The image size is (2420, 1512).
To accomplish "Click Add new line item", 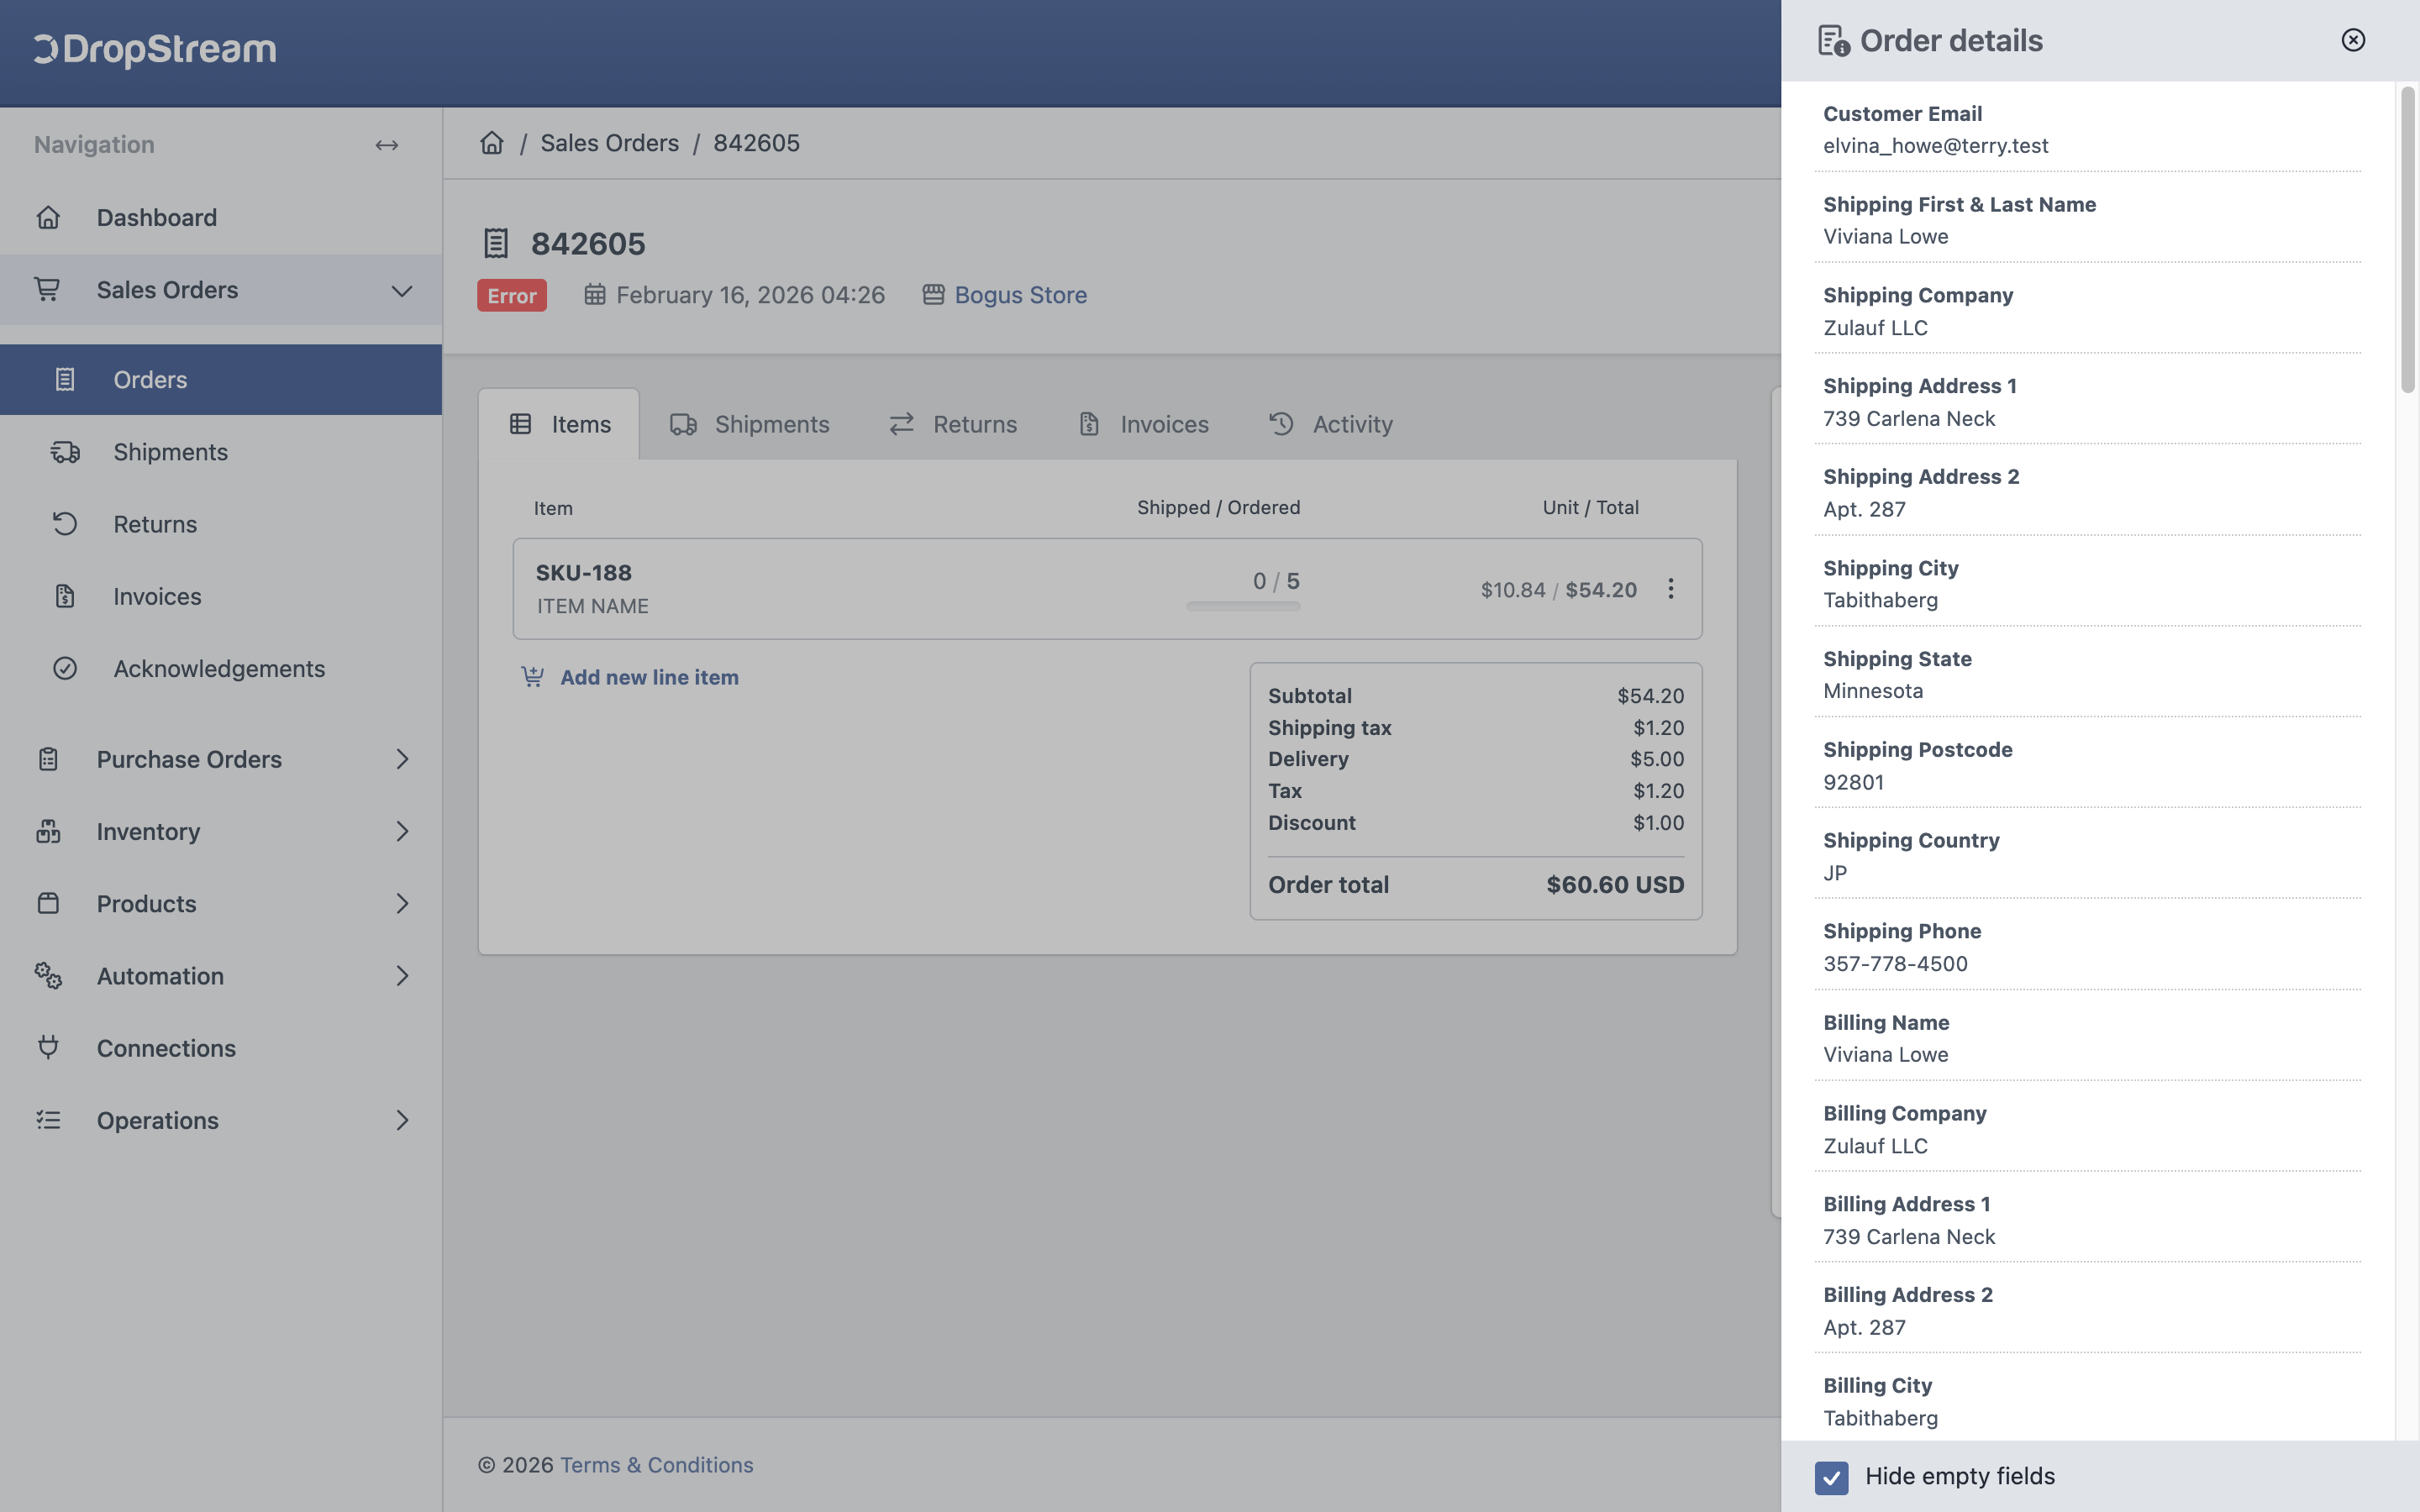I will click(x=649, y=677).
